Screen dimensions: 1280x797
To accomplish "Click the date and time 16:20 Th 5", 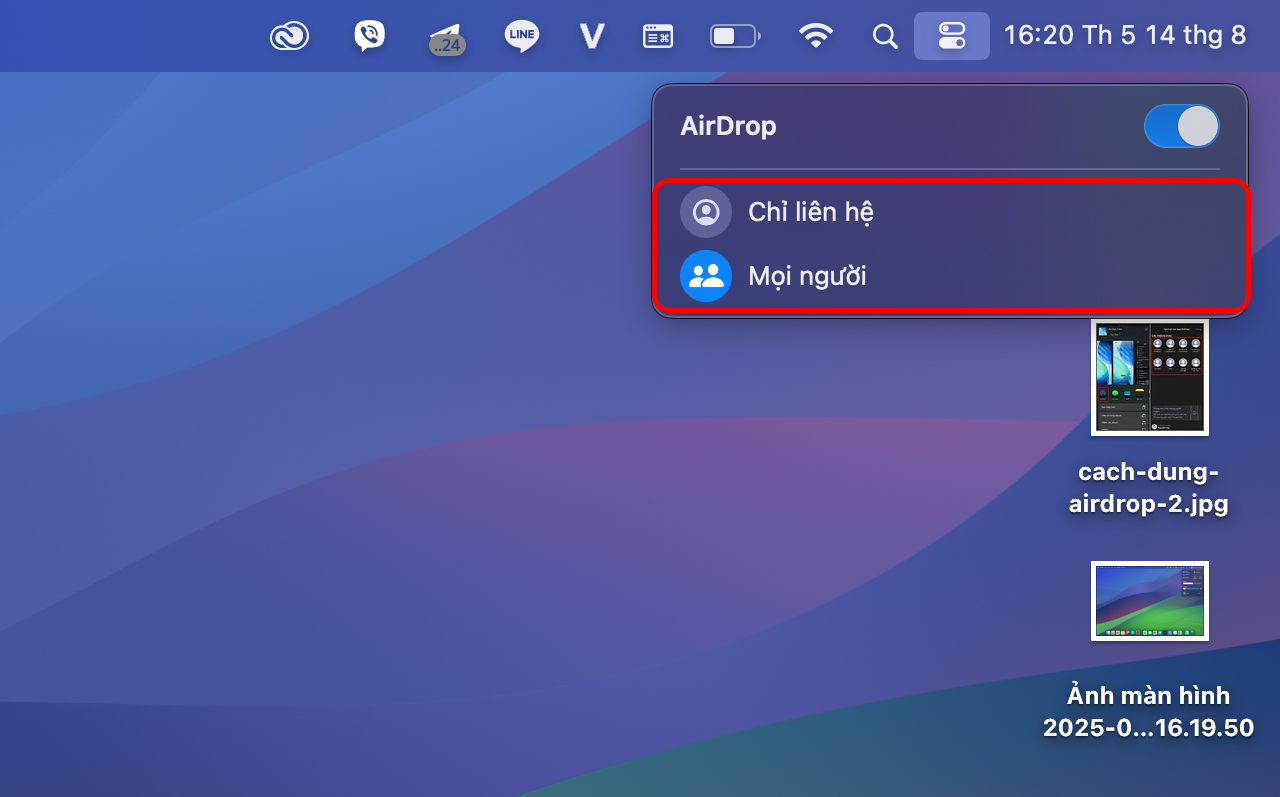I will click(x=1125, y=36).
